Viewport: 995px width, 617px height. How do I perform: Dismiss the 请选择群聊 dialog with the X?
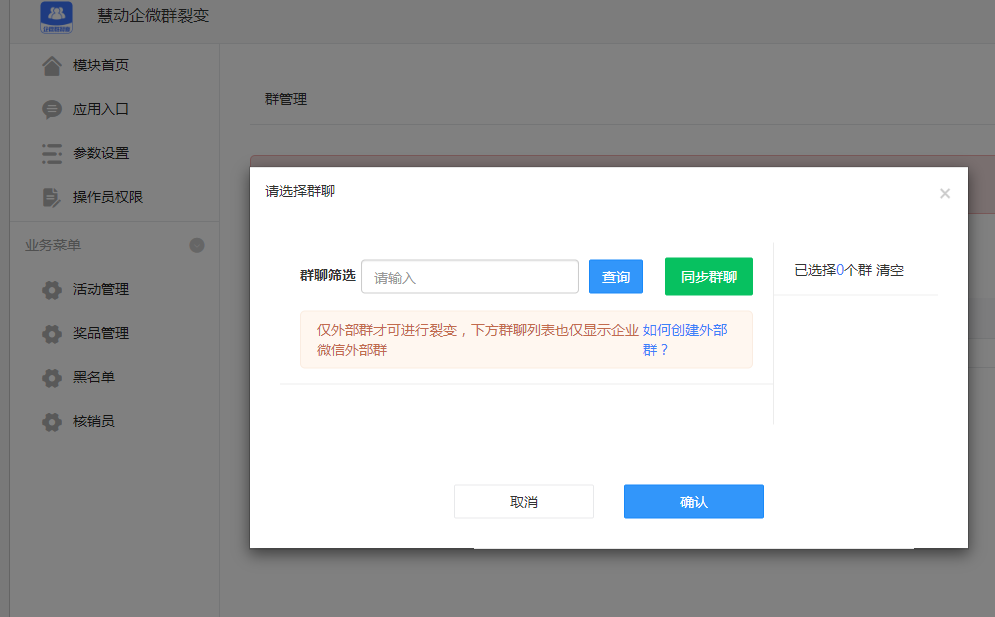pyautogui.click(x=944, y=193)
